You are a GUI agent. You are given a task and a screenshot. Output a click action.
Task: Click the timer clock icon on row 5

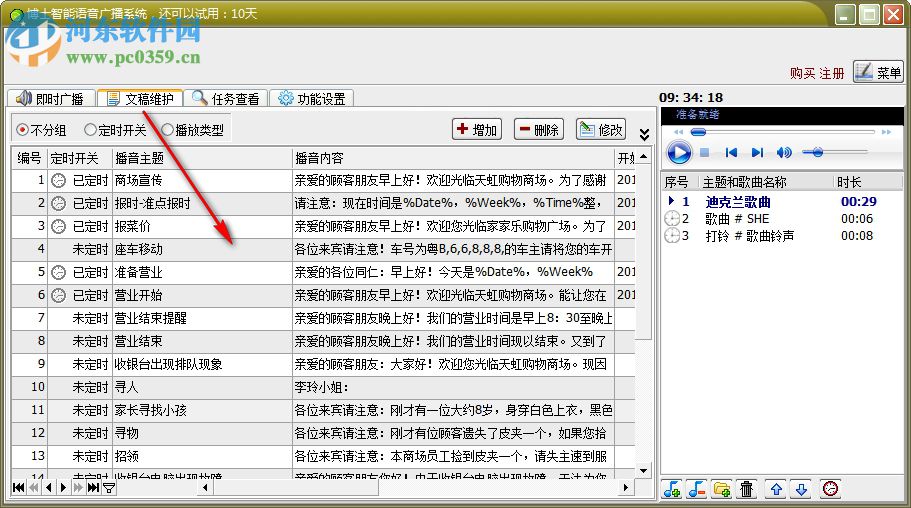[59, 273]
